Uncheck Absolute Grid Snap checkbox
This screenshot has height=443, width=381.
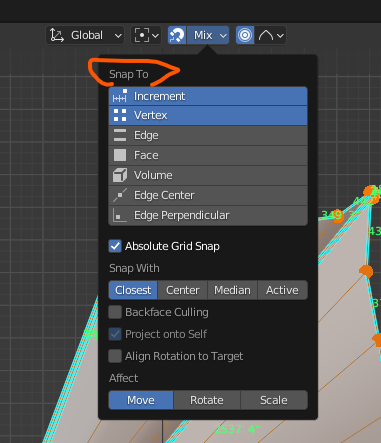coord(115,246)
